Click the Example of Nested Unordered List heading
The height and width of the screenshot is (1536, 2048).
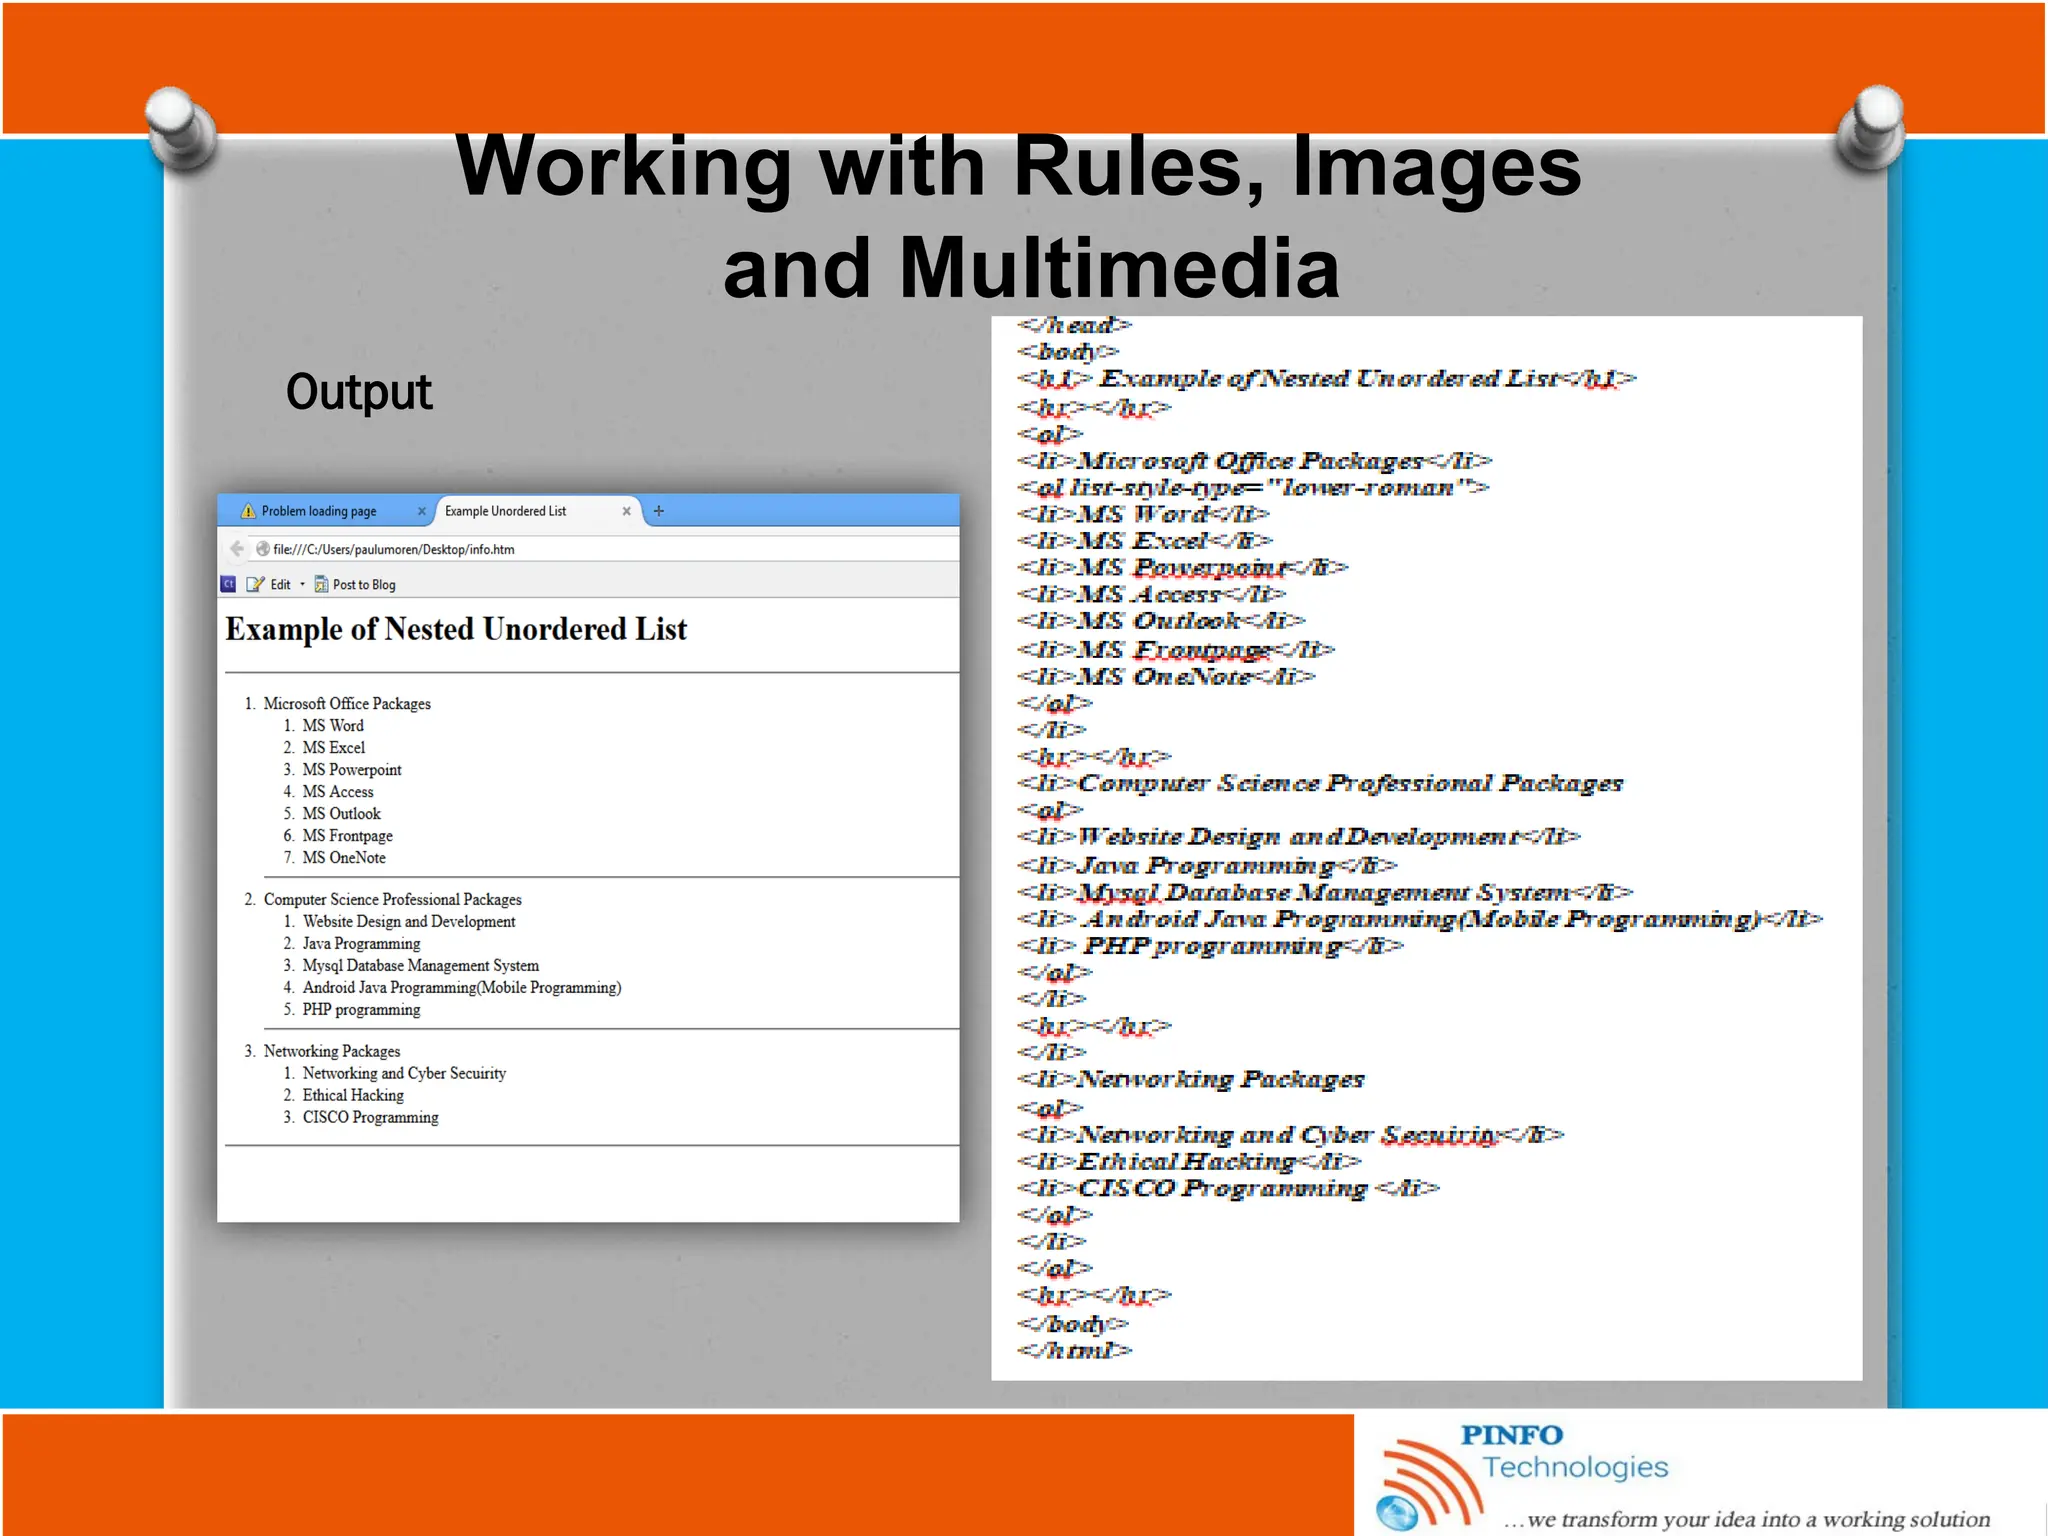pos(456,629)
